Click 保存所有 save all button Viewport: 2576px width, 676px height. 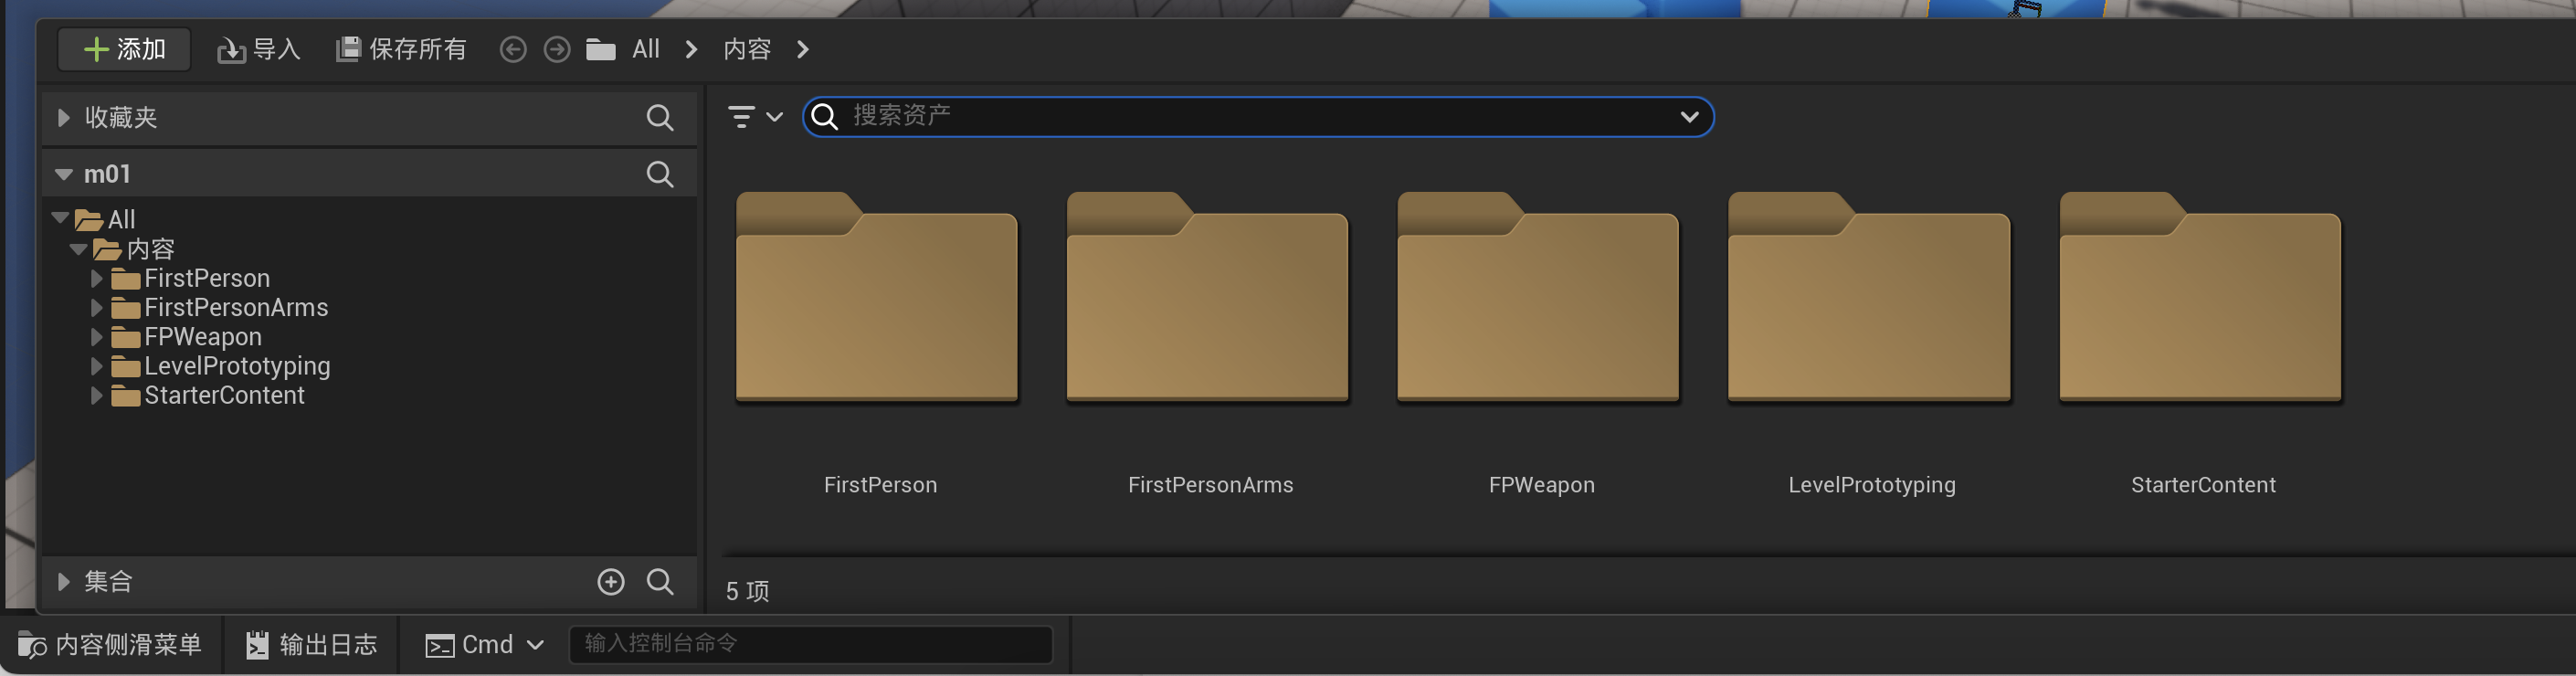tap(401, 49)
